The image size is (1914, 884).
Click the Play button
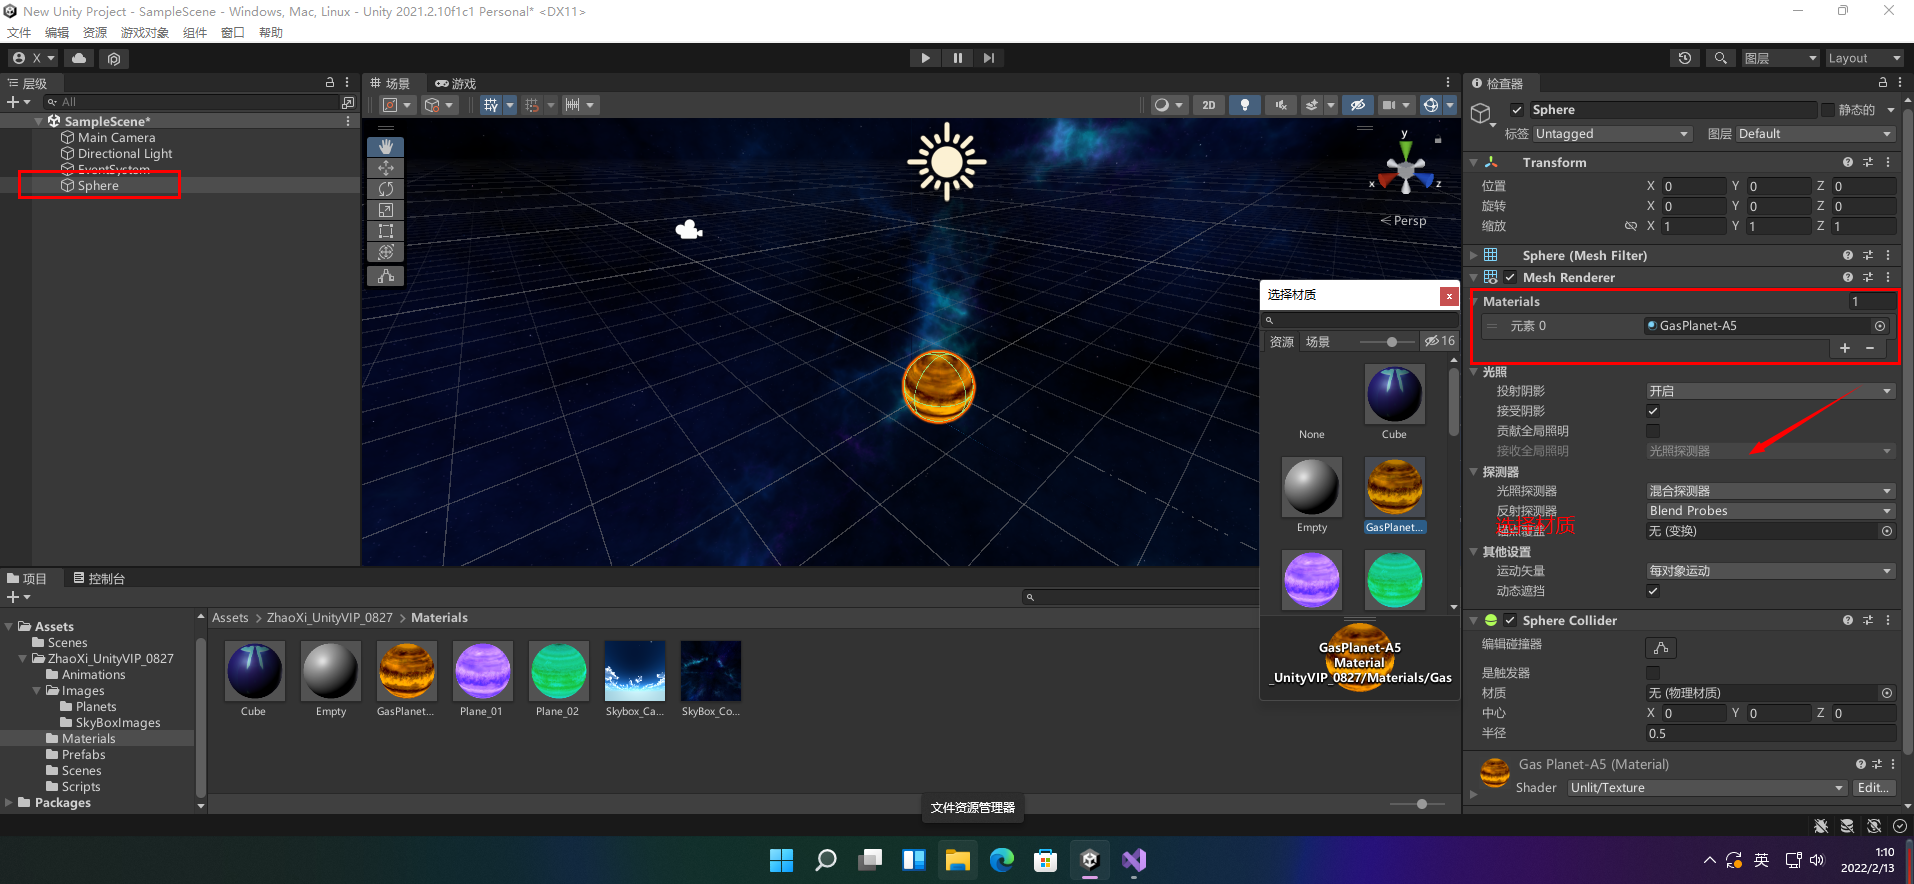point(925,58)
